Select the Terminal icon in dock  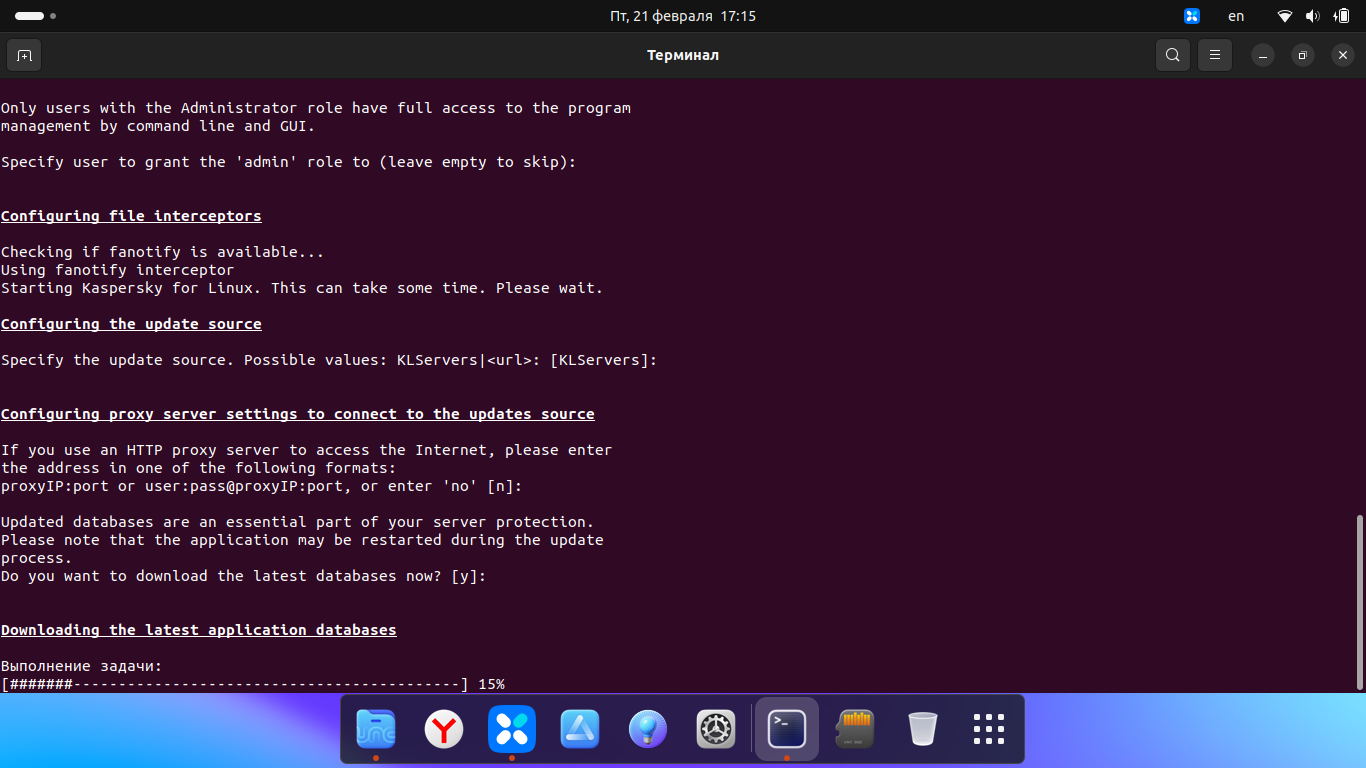[x=787, y=729]
